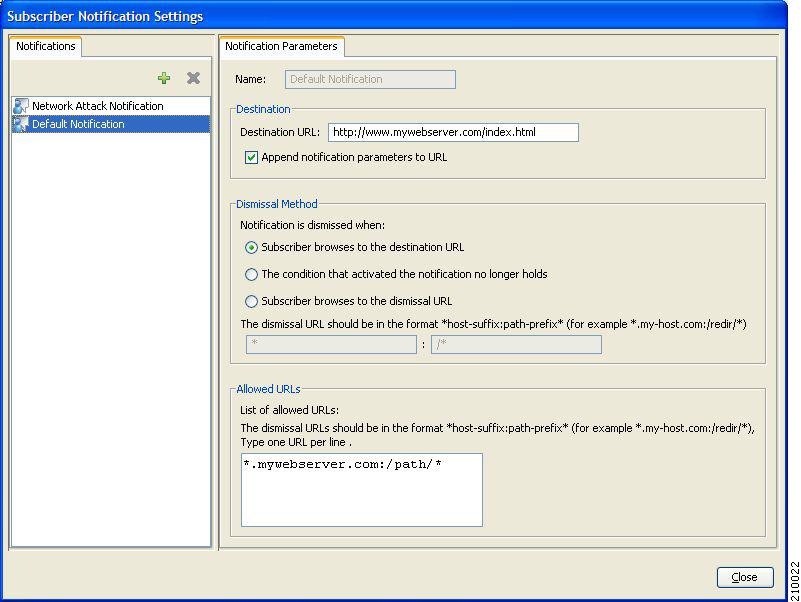Screen dimensions: 801x602
Task: Click the dismissal host-suffix field
Action: [x=331, y=344]
